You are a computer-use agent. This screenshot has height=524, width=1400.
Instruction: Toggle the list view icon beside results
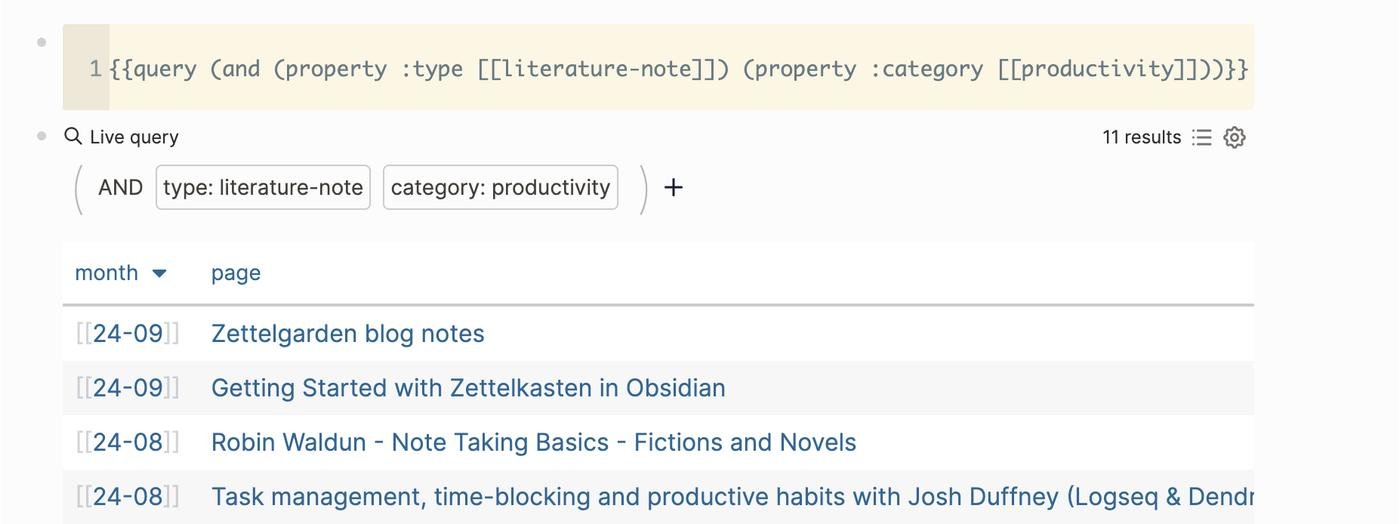[x=1202, y=138]
